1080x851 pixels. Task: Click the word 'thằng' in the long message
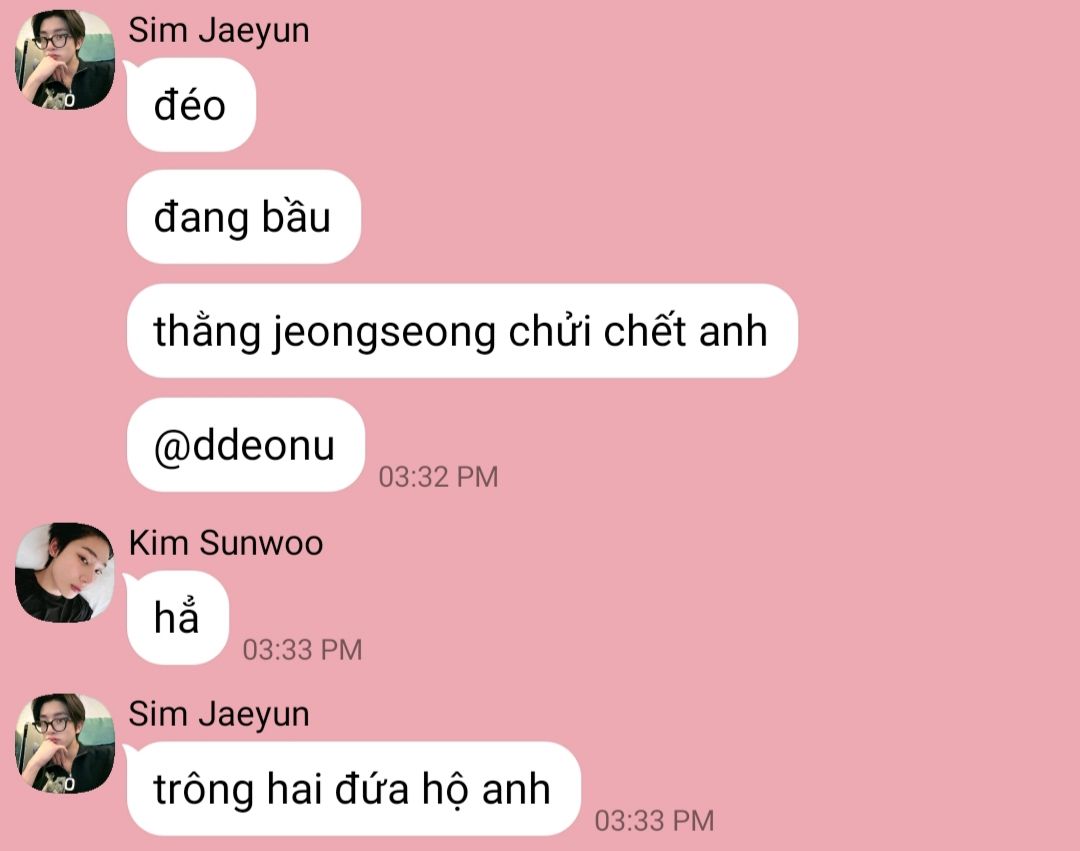(207, 330)
